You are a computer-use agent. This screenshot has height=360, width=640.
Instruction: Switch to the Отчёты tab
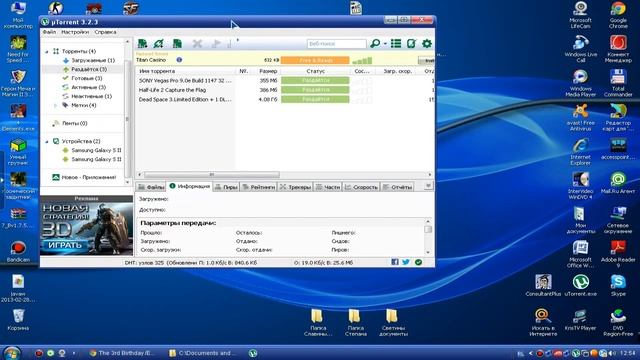(397, 187)
